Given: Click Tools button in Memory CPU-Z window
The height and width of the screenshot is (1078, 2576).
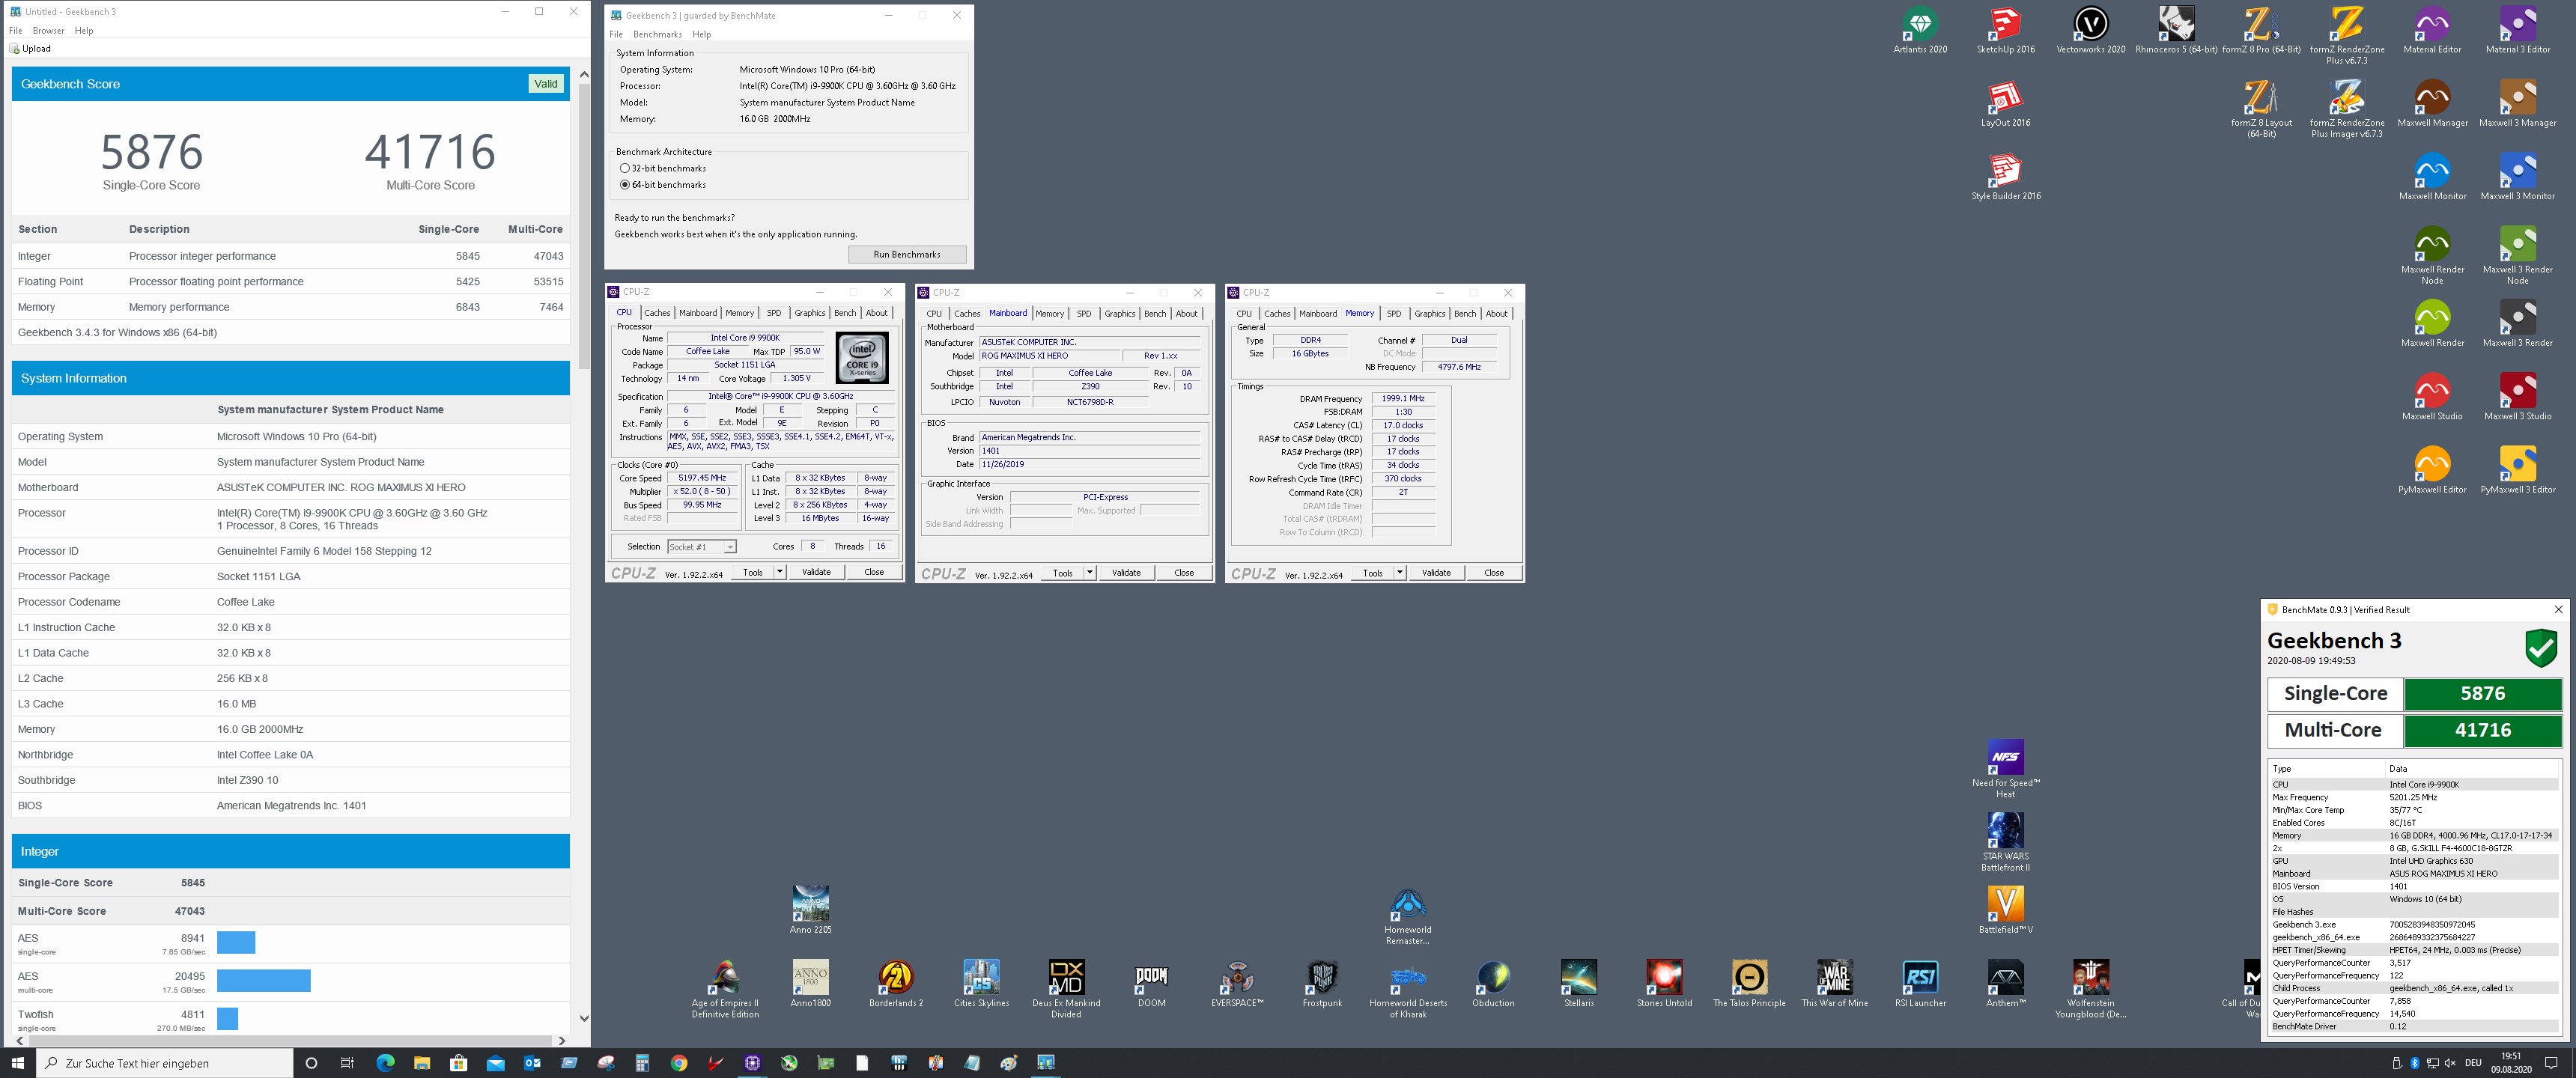Looking at the screenshot, I should [x=1373, y=572].
